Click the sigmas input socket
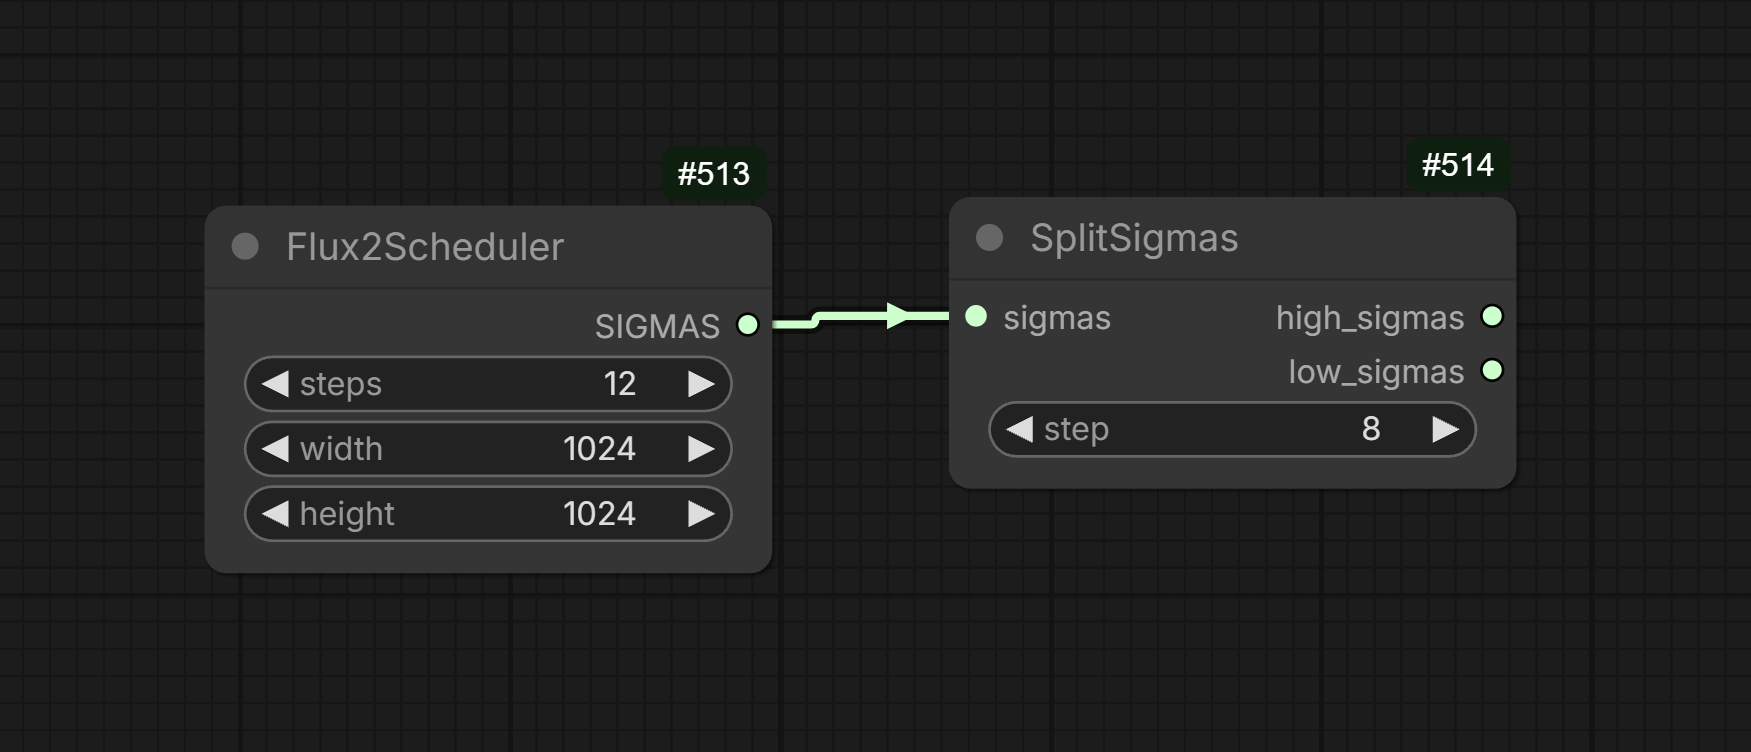Screen dimensions: 1751x752 976,317
